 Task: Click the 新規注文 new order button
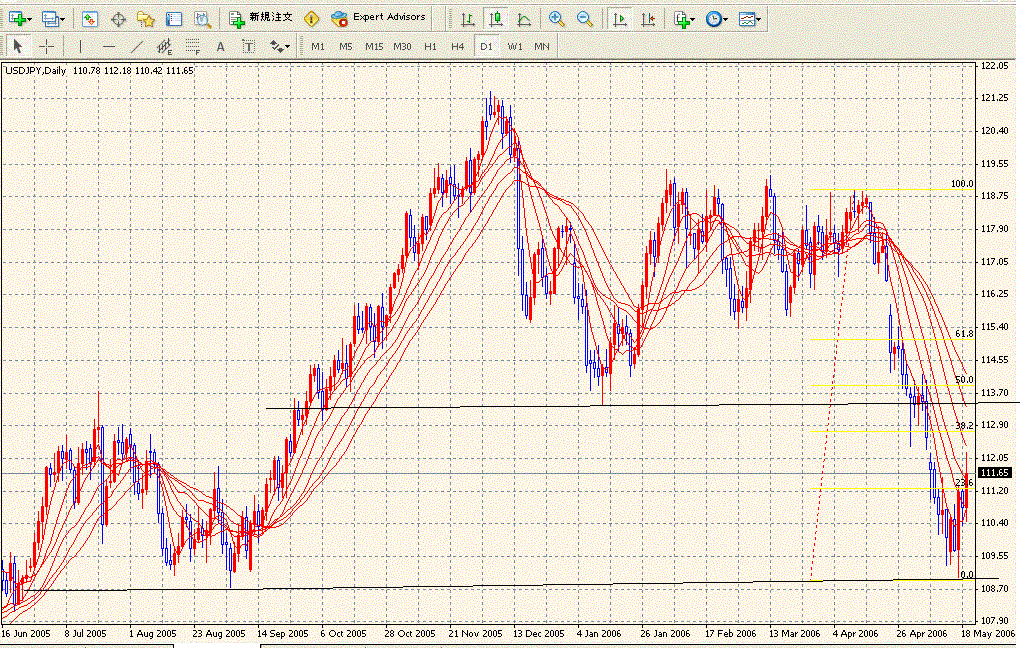[262, 18]
